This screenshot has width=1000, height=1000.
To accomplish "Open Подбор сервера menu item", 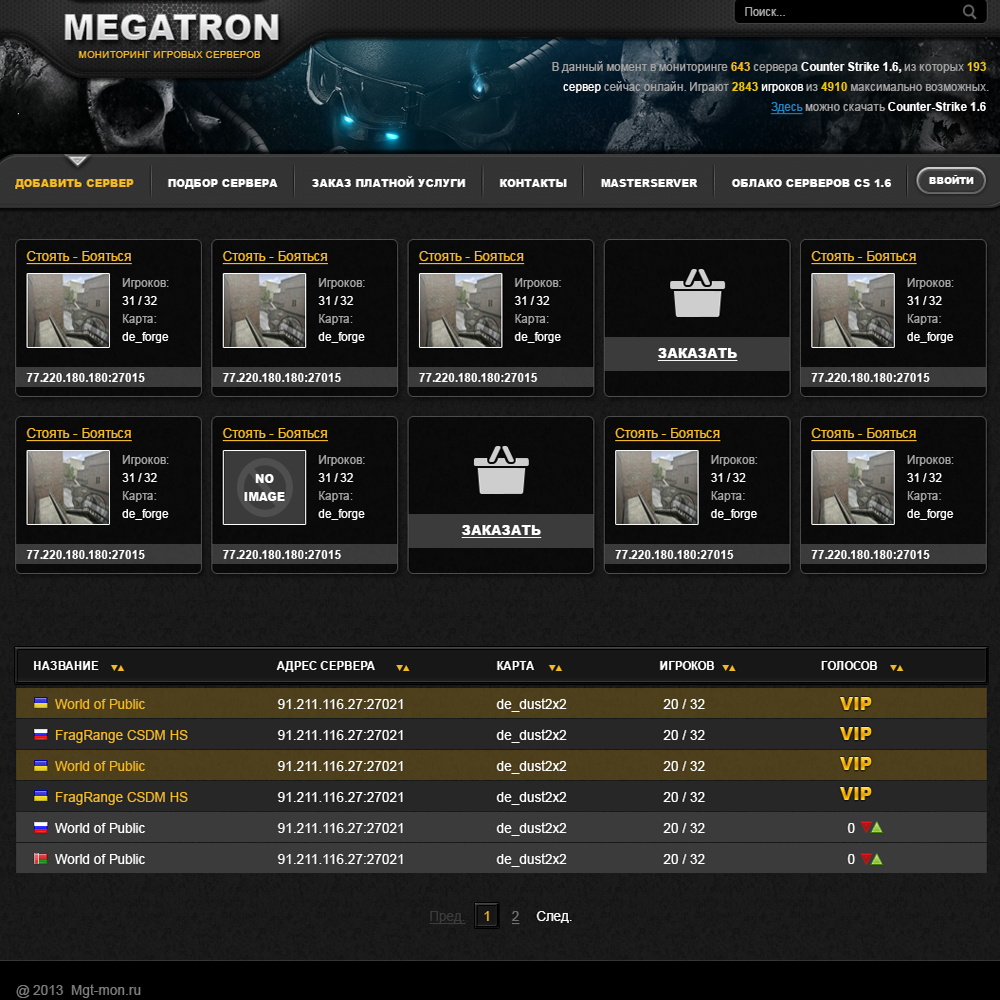I will tap(223, 183).
